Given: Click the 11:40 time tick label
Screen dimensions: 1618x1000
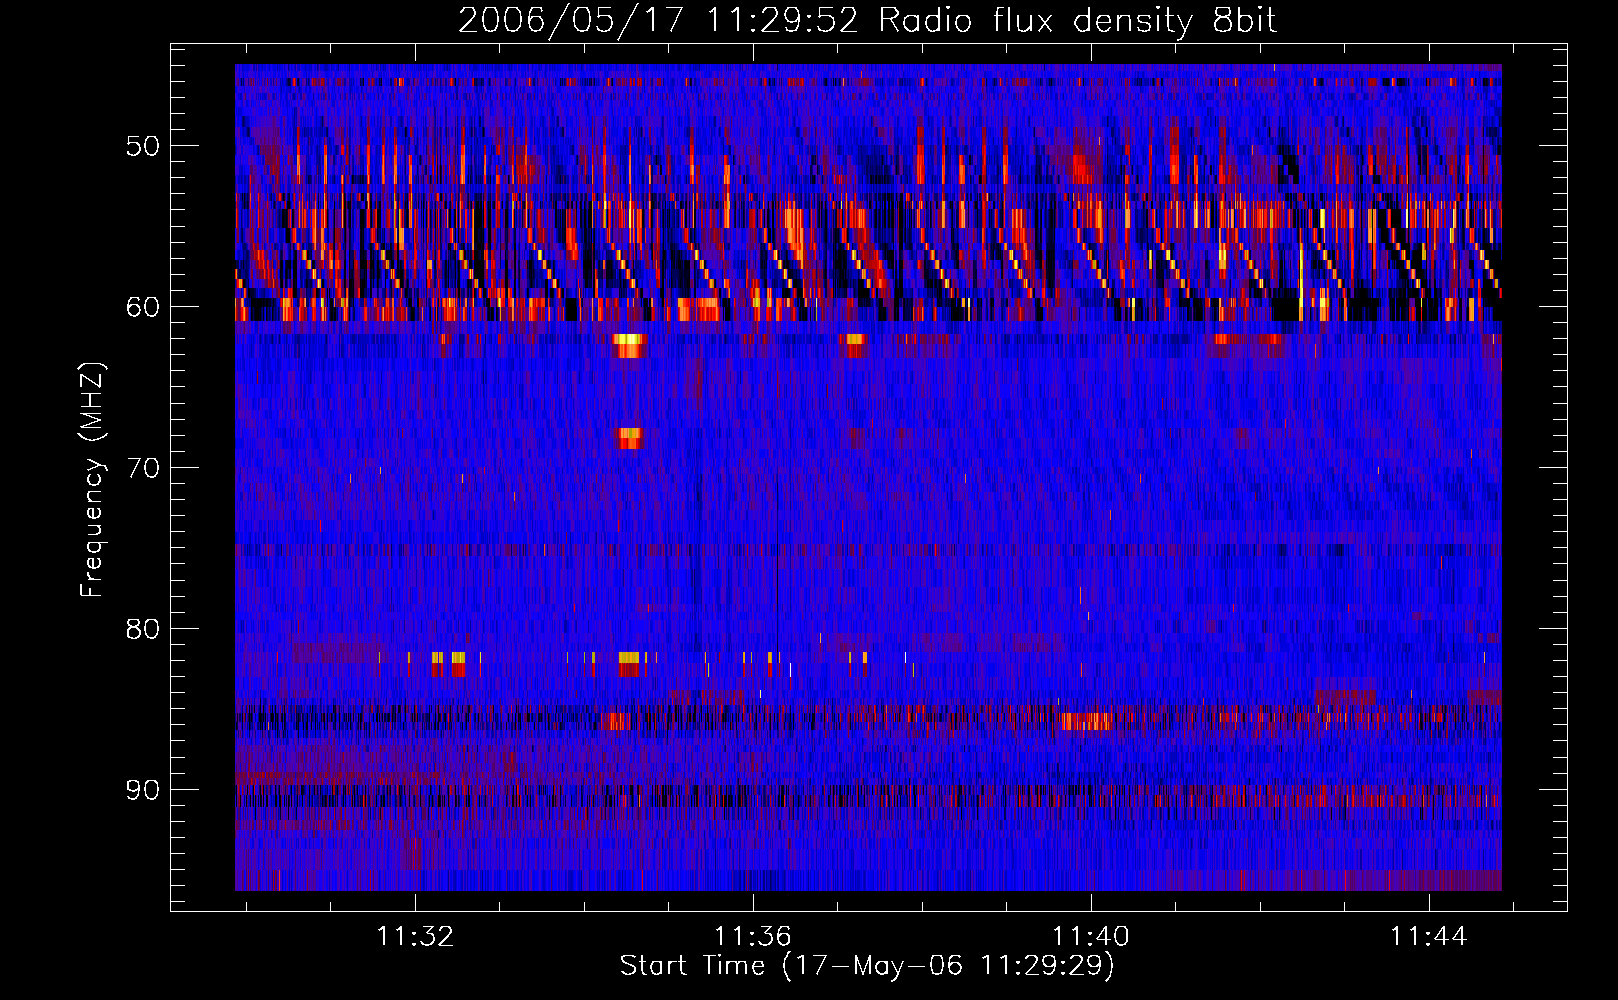Looking at the screenshot, I should pyautogui.click(x=1091, y=937).
